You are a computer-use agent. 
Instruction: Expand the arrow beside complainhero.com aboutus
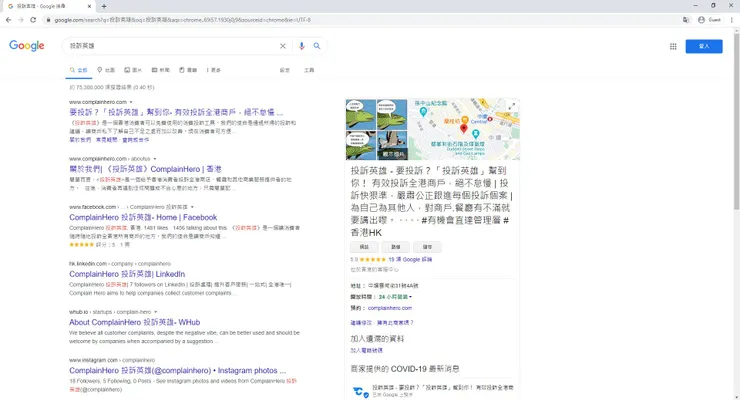pos(155,159)
